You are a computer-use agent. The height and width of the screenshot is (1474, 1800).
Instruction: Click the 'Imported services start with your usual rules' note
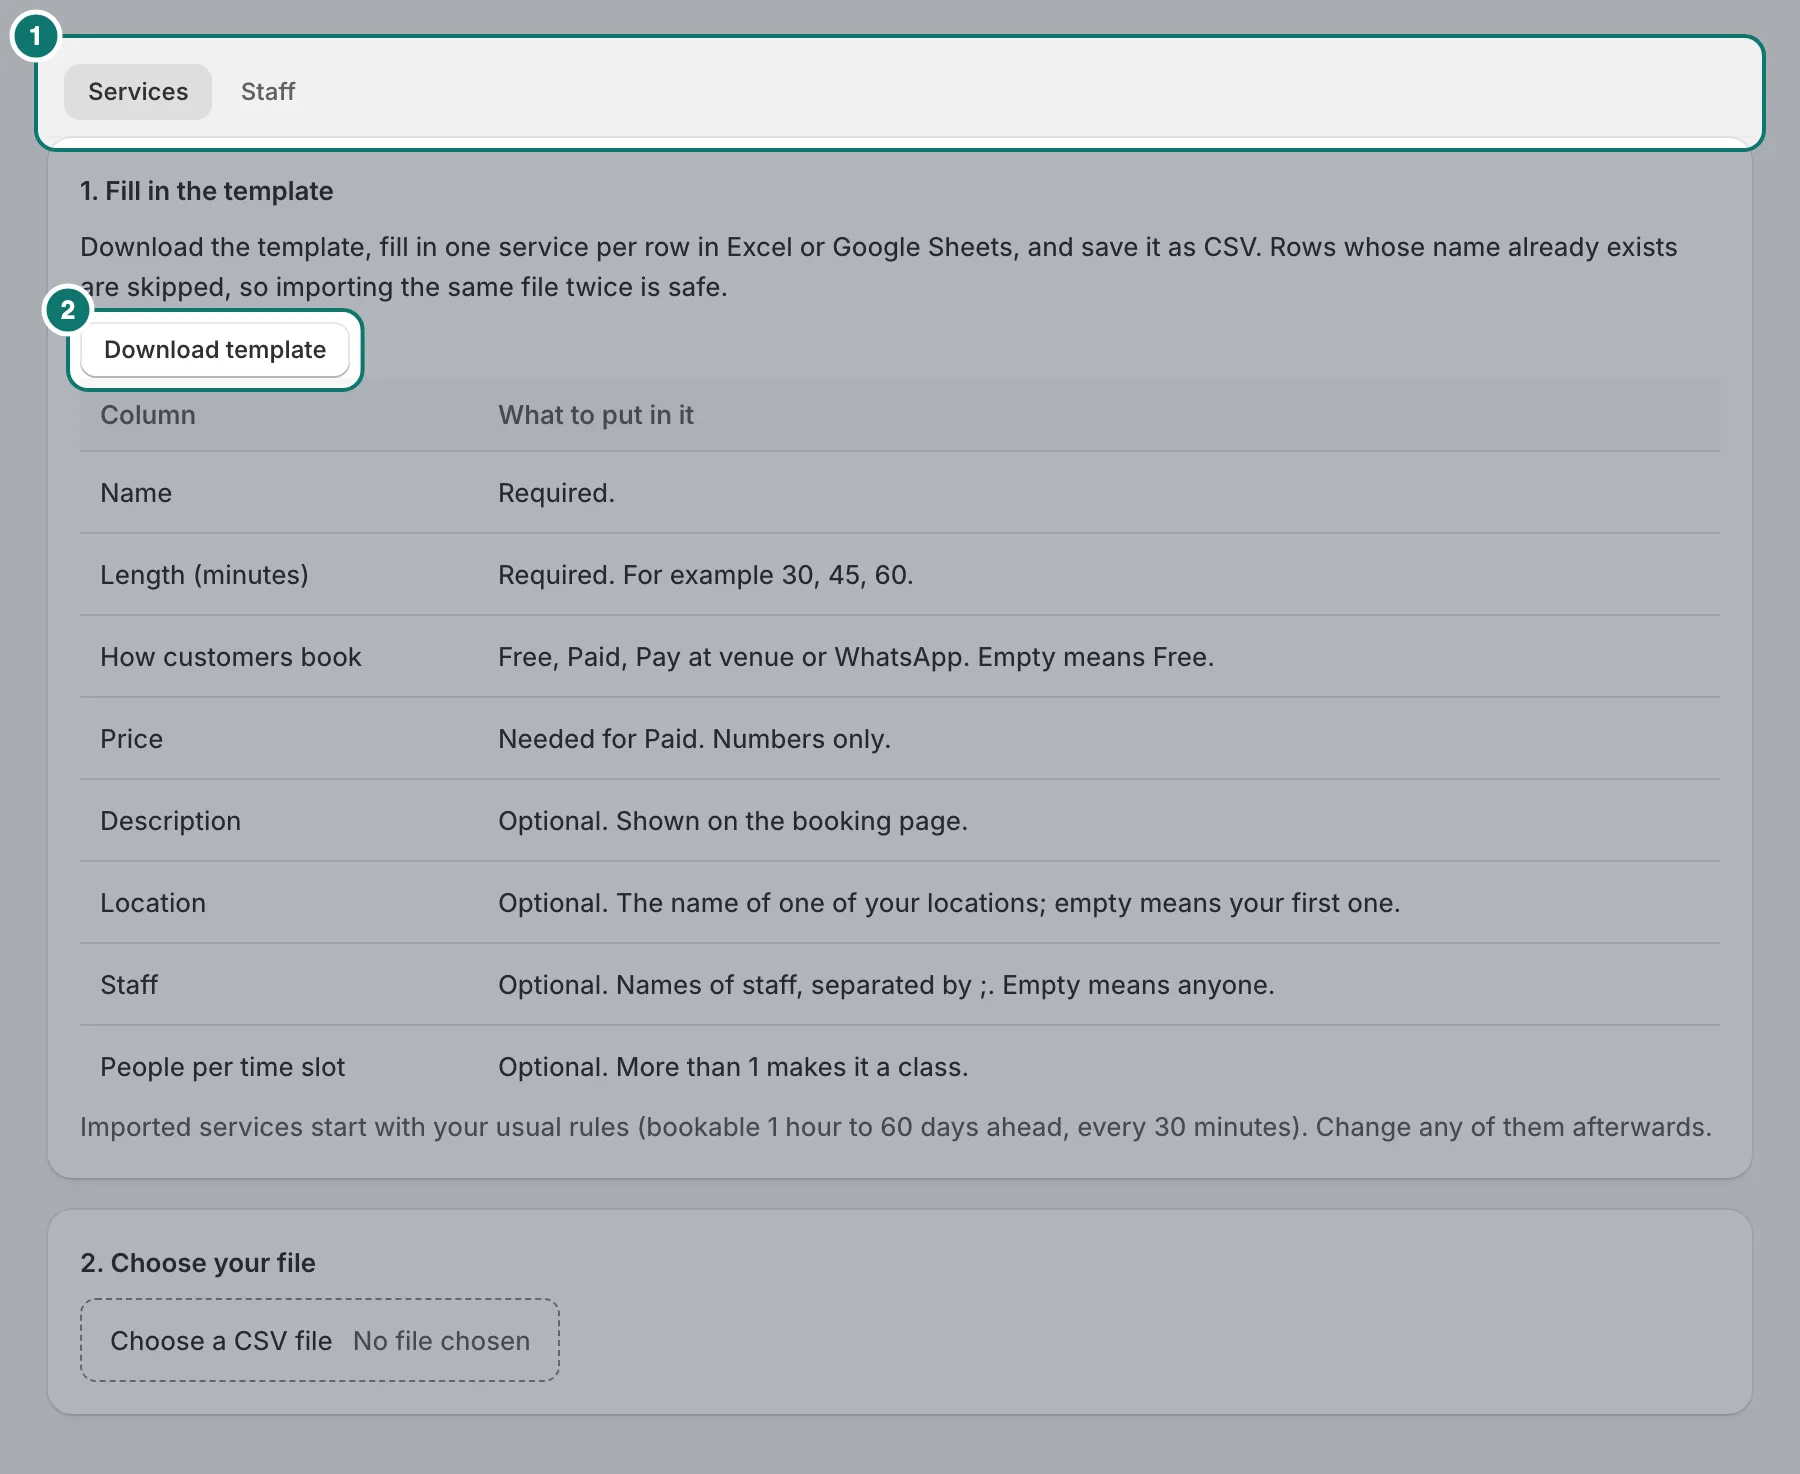pos(896,1127)
